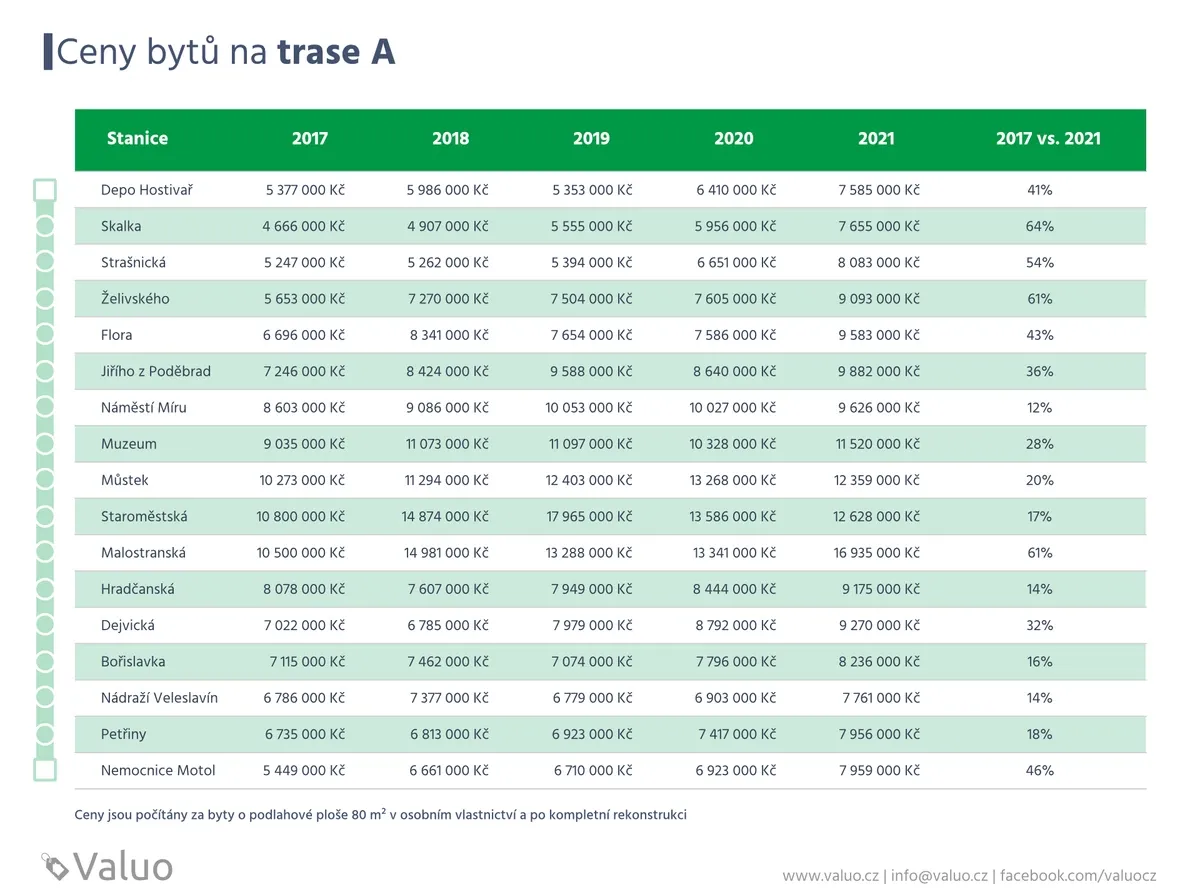Image resolution: width=1200 pixels, height=894 pixels.
Task: Select the "2017 vs. 2021" column header
Action: (1048, 139)
